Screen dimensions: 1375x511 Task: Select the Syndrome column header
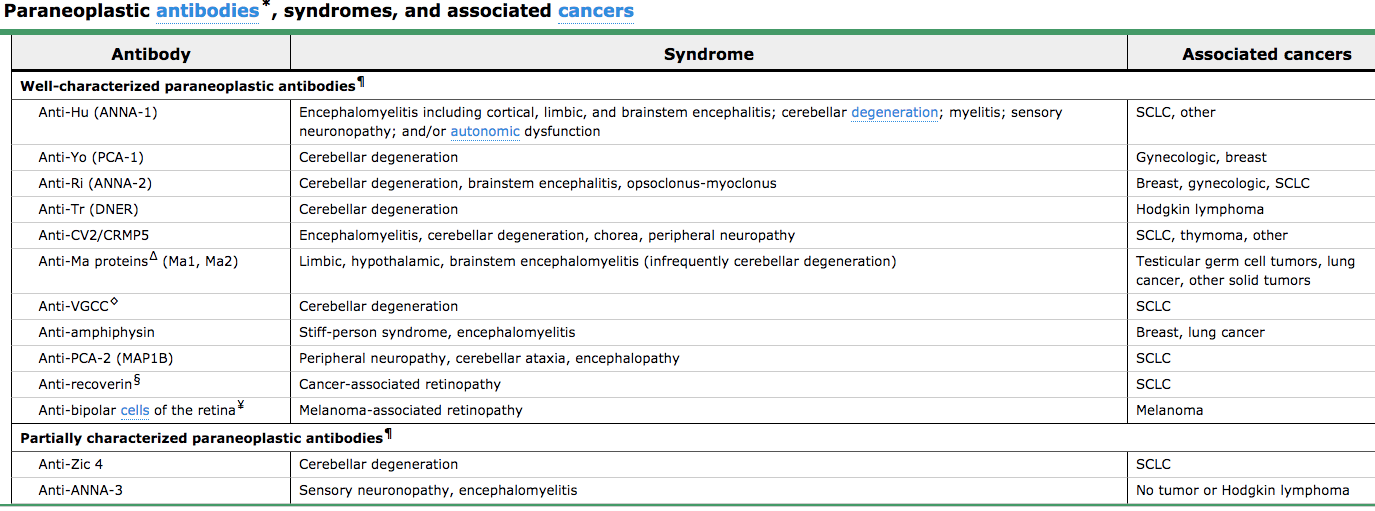[x=708, y=54]
